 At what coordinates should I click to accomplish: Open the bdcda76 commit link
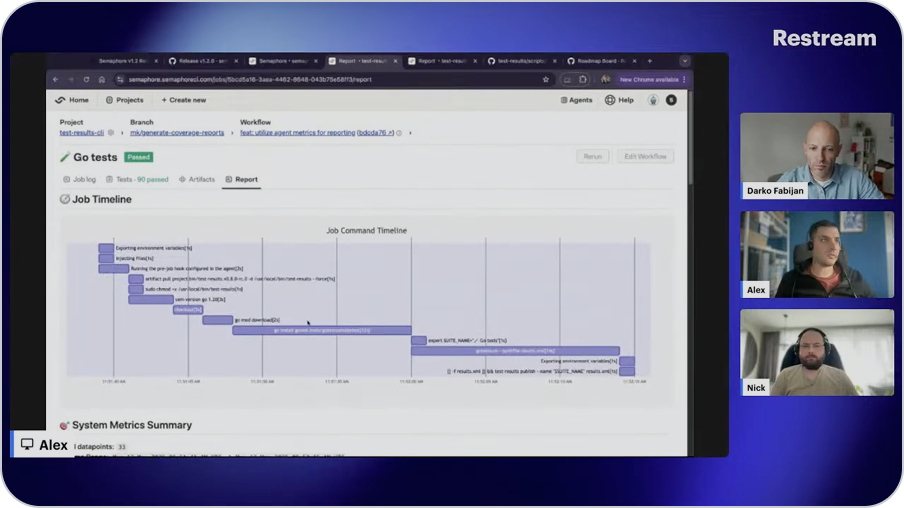(x=375, y=133)
